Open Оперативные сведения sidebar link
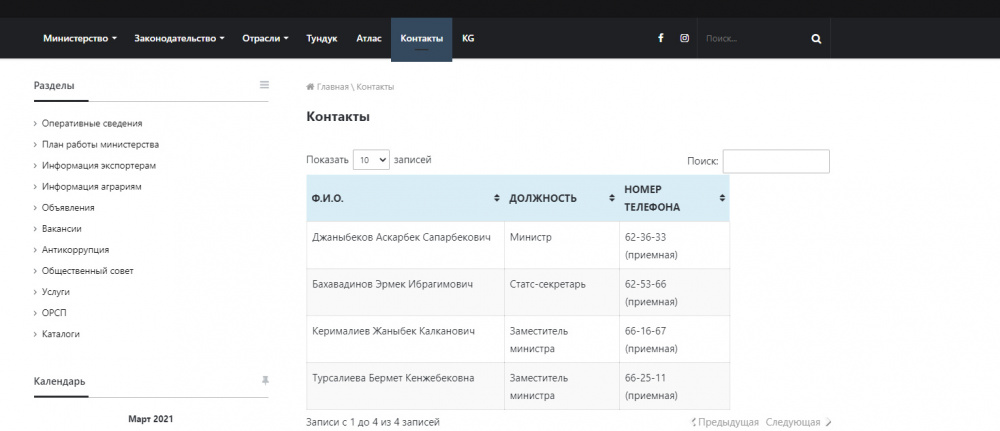This screenshot has width=1000, height=431. click(x=92, y=123)
